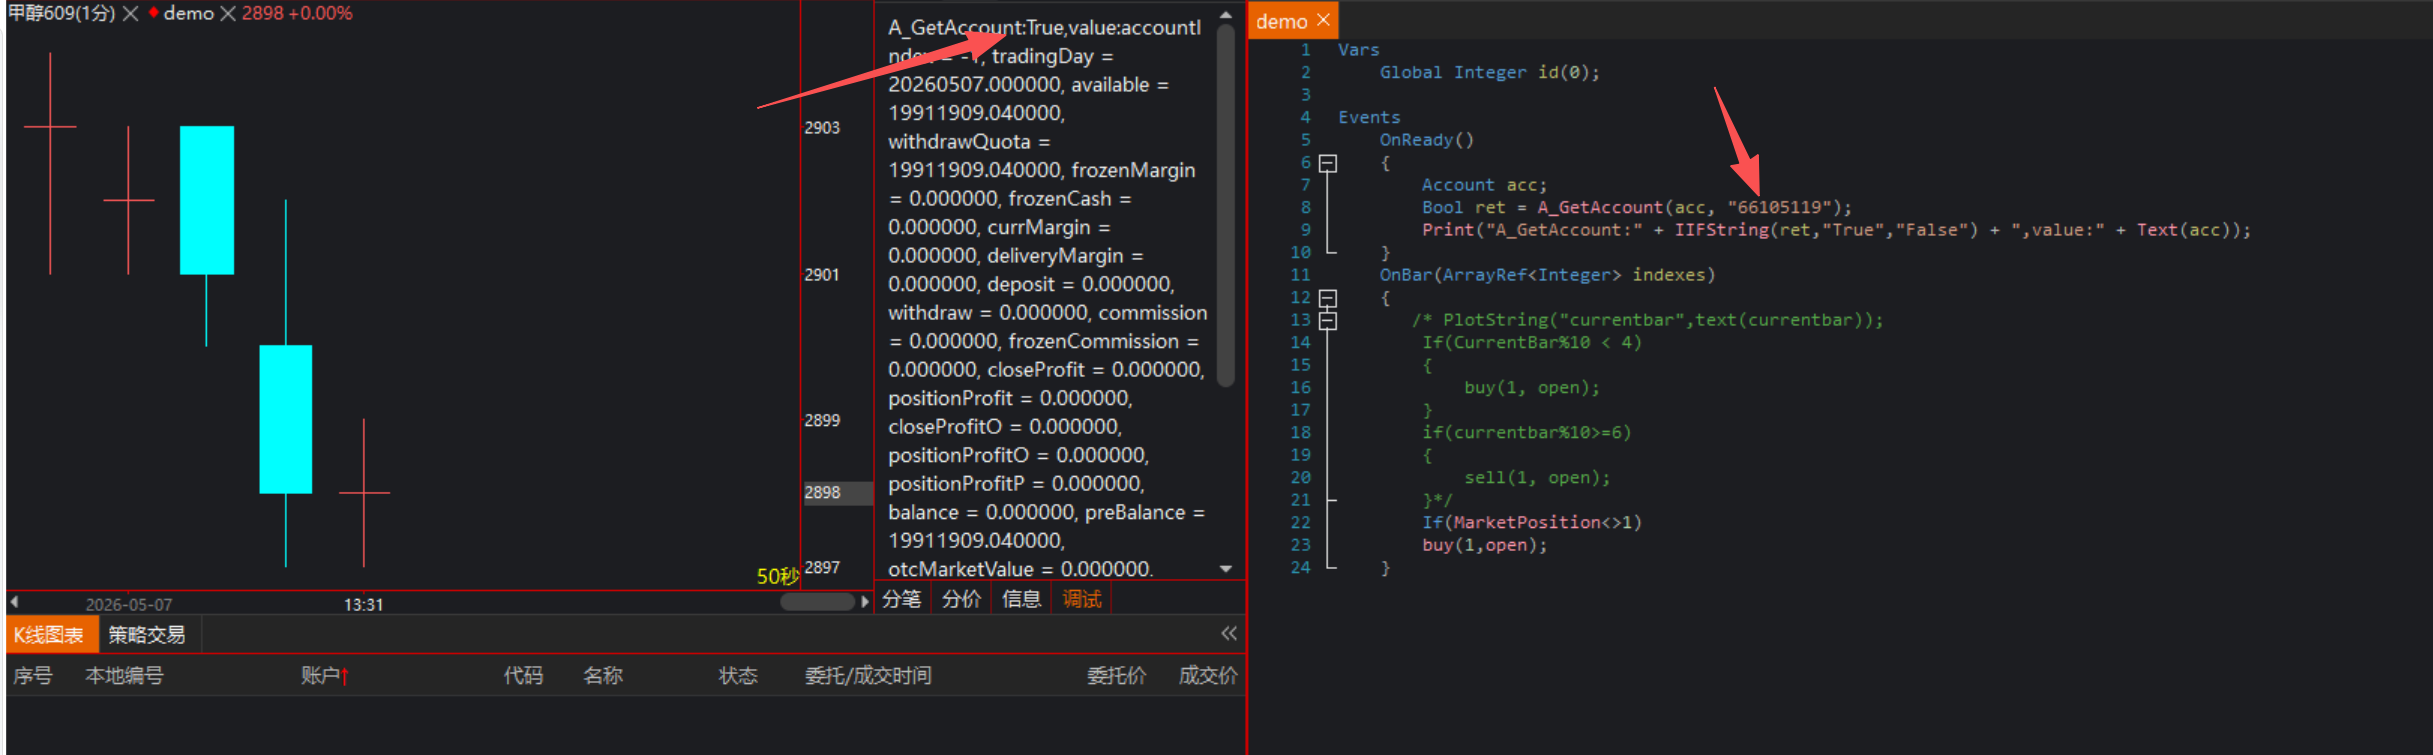Switch to the 分笔 tab
This screenshot has width=2433, height=755.
[x=902, y=599]
